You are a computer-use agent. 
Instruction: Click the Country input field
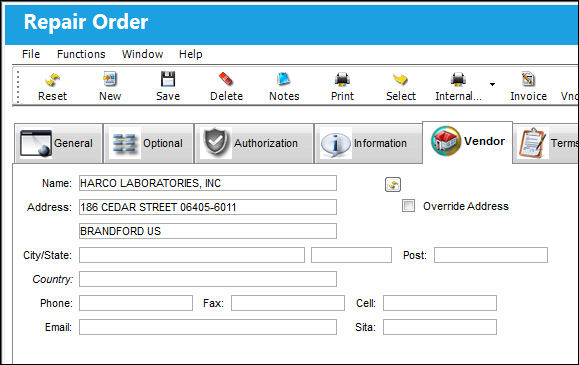[x=208, y=279]
